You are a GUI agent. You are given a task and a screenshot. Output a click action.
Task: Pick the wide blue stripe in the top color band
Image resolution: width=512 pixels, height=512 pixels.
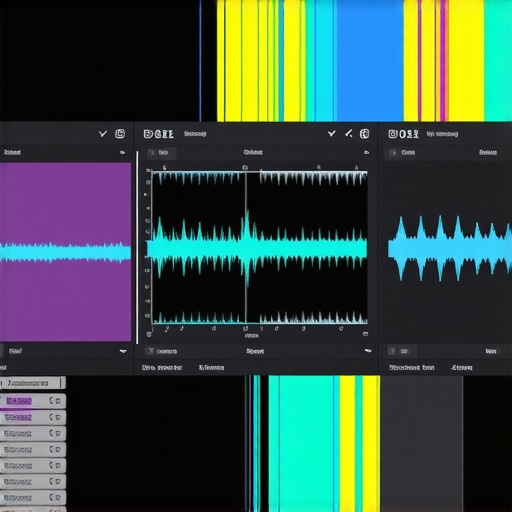(370, 61)
